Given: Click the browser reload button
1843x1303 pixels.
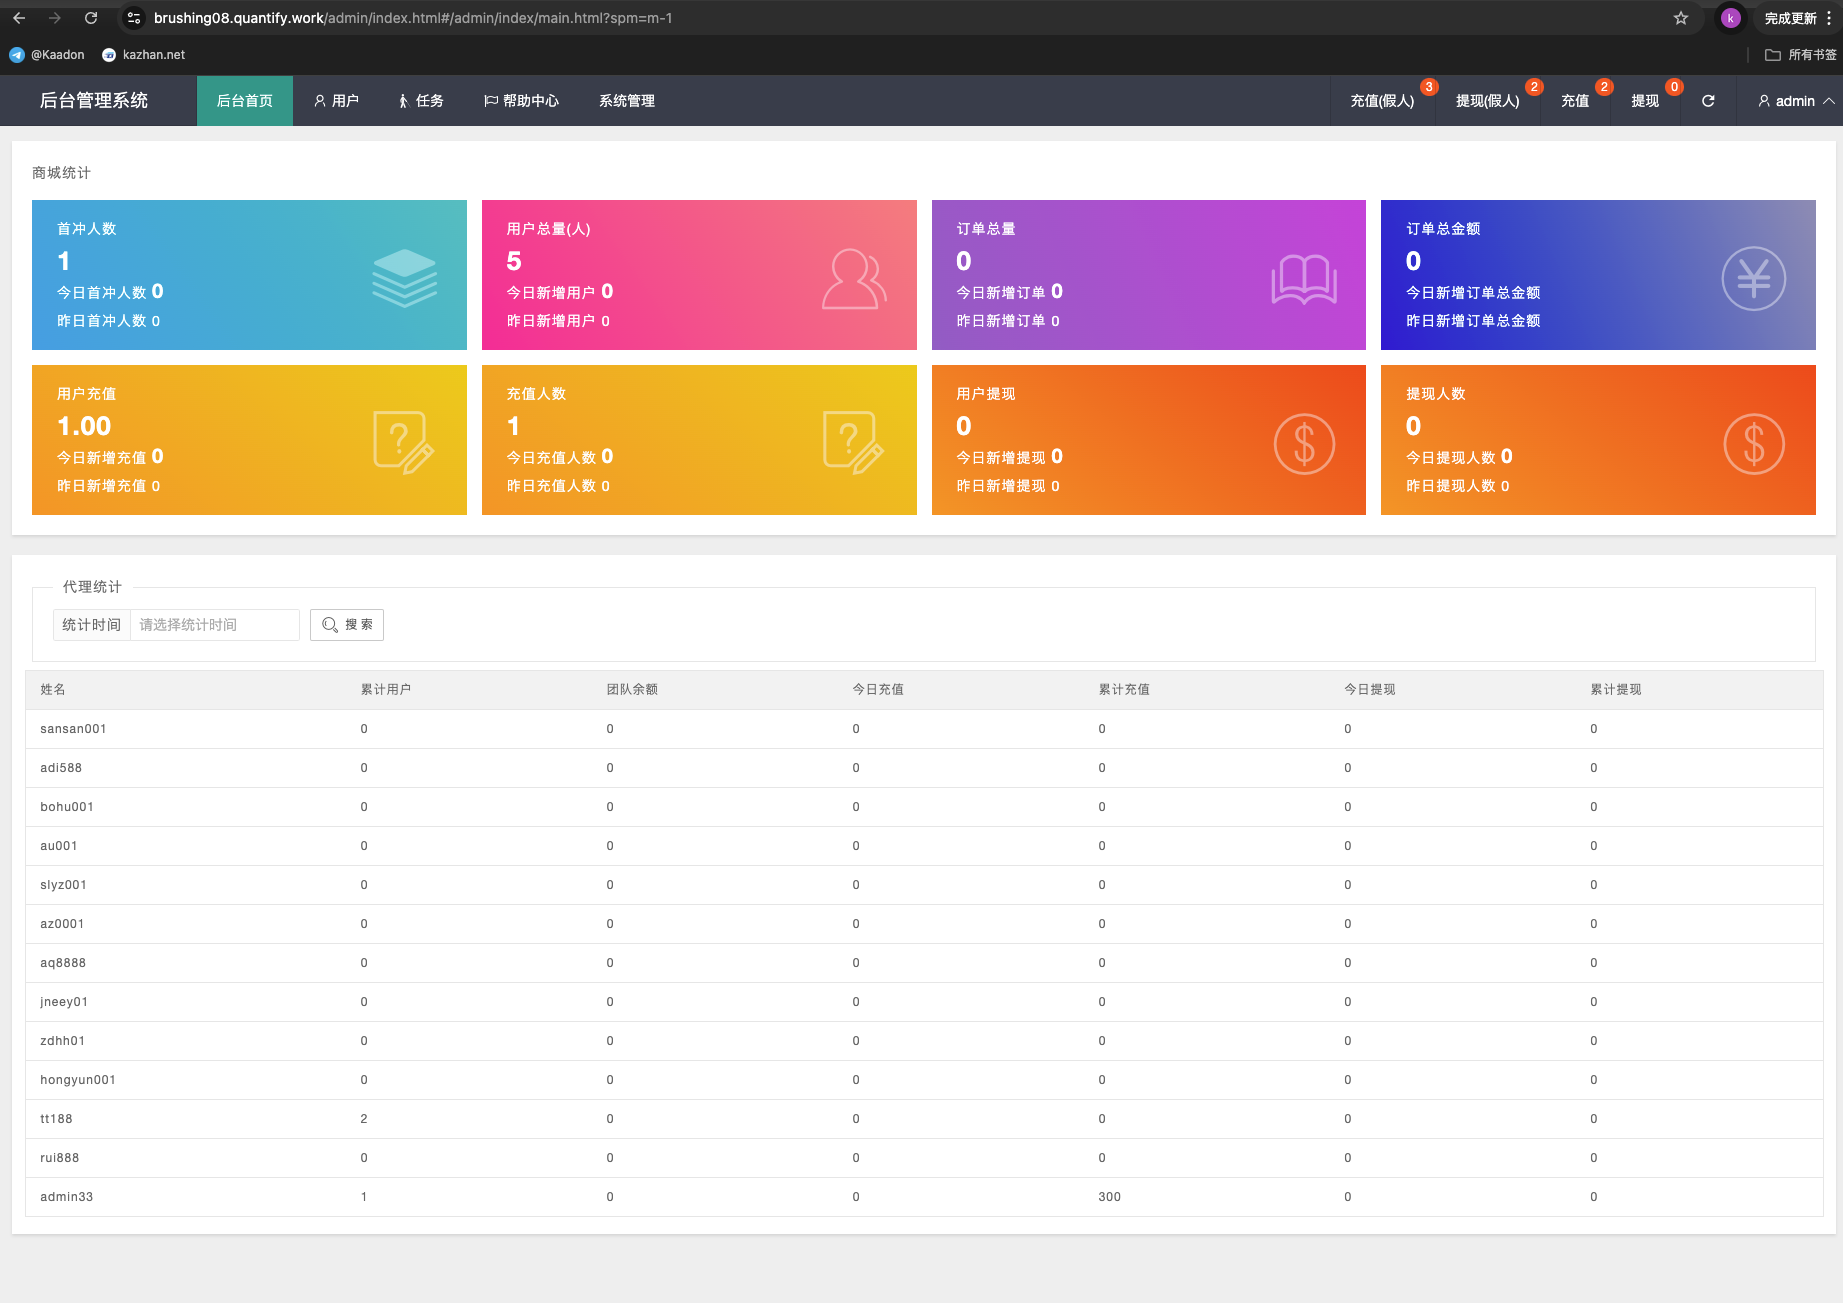Looking at the screenshot, I should click(x=91, y=18).
